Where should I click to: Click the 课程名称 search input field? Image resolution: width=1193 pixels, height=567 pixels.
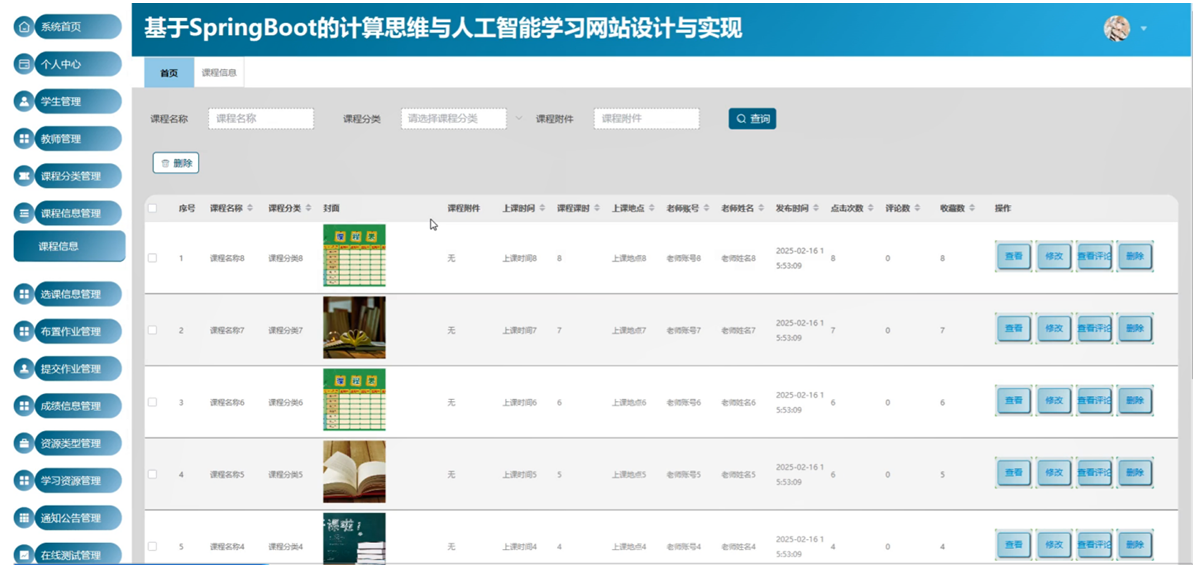tap(261, 119)
